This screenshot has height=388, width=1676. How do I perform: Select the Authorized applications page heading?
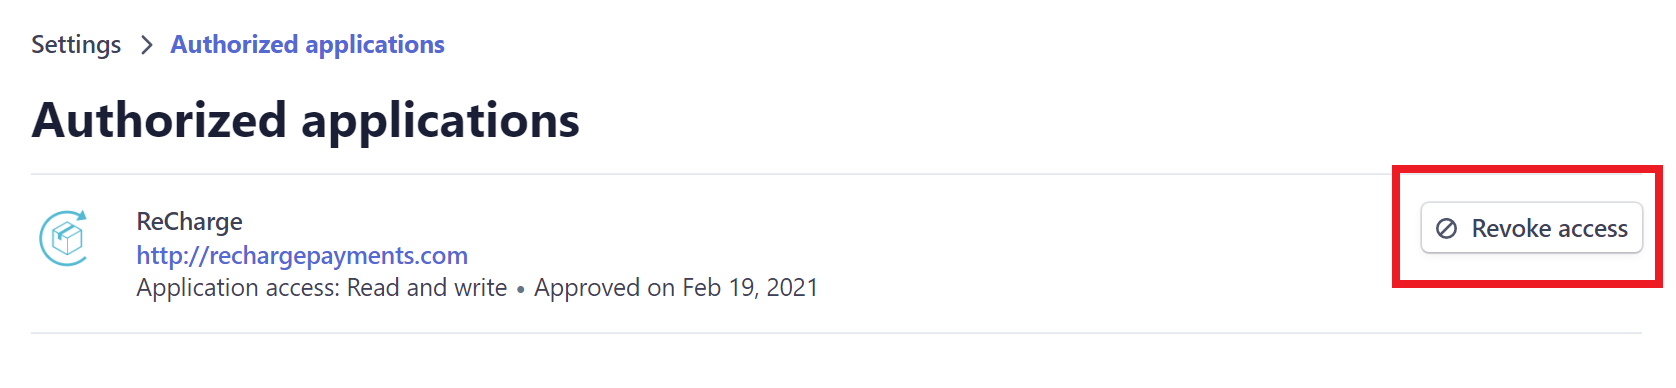coord(306,120)
